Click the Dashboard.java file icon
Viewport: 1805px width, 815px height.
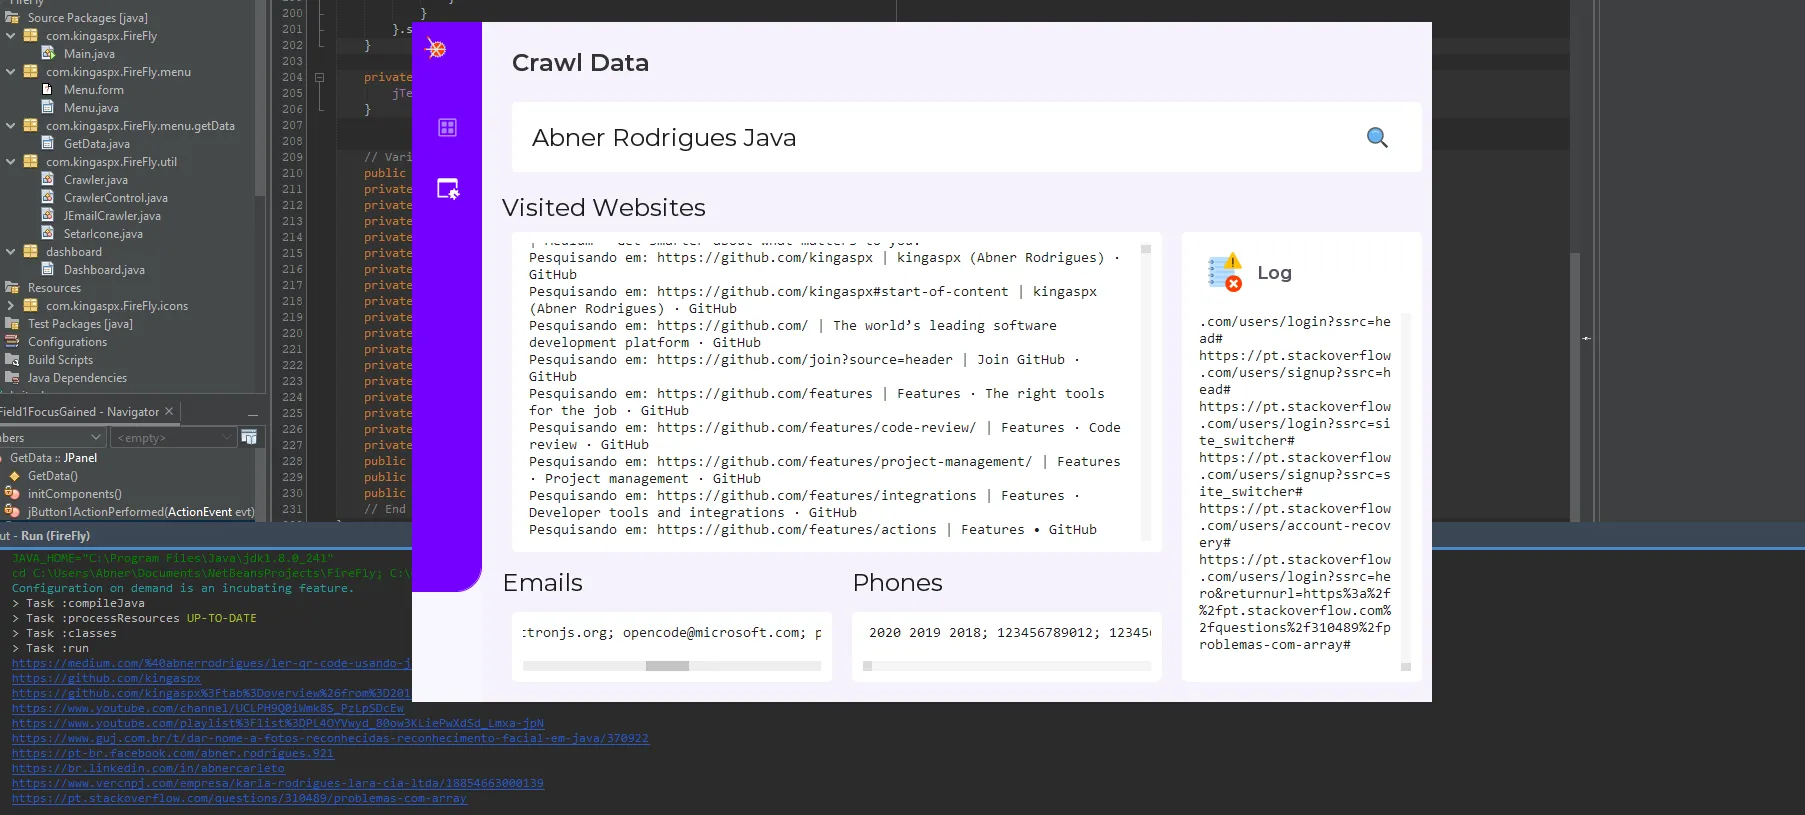(48, 269)
